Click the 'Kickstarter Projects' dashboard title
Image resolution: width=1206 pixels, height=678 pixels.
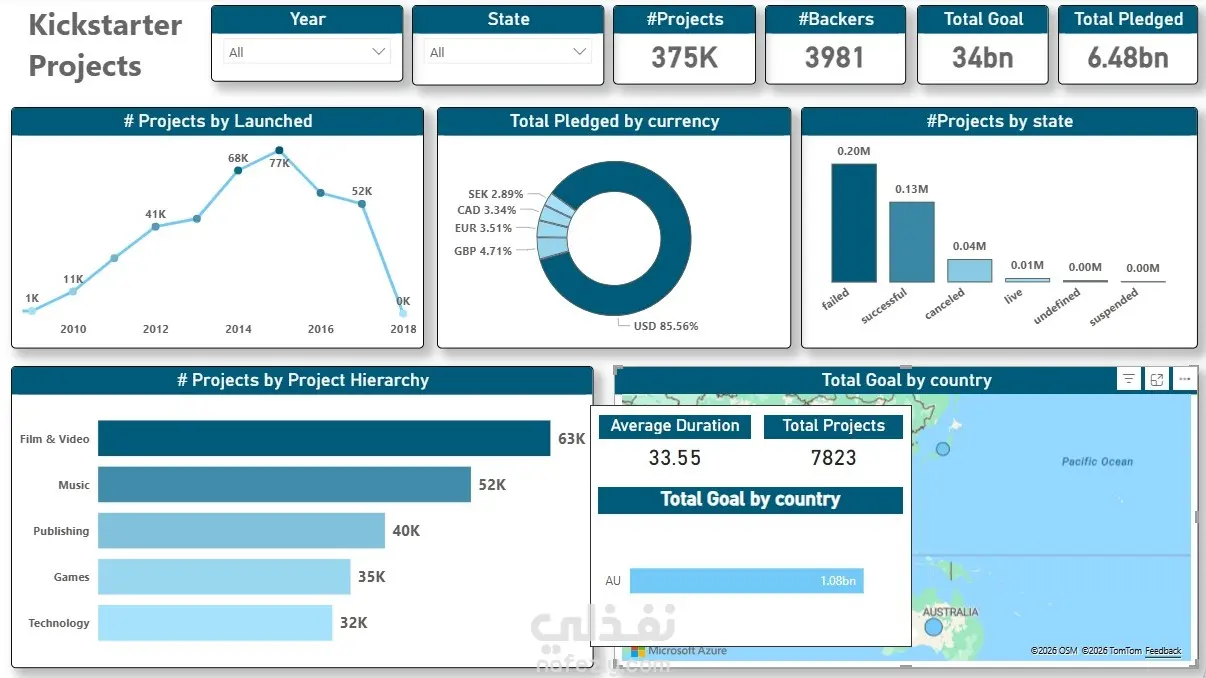[105, 45]
